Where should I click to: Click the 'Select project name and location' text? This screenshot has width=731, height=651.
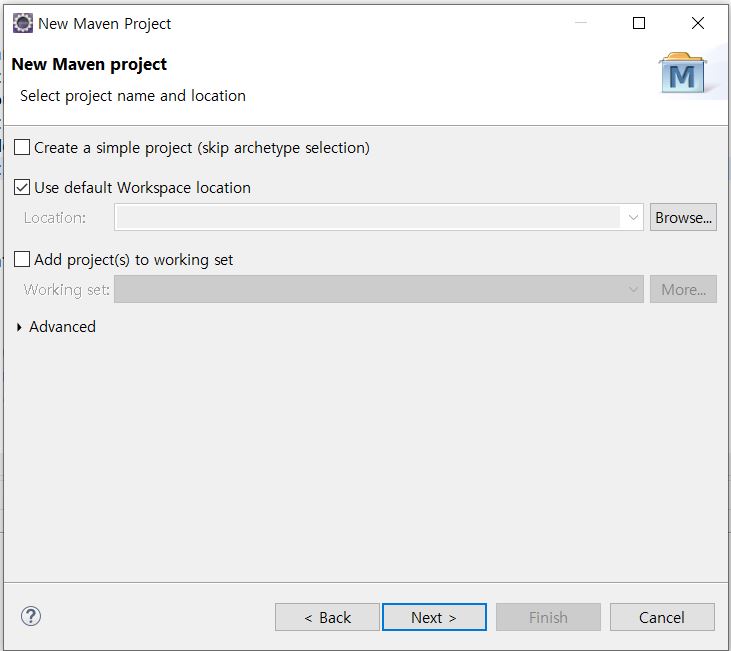(x=133, y=96)
